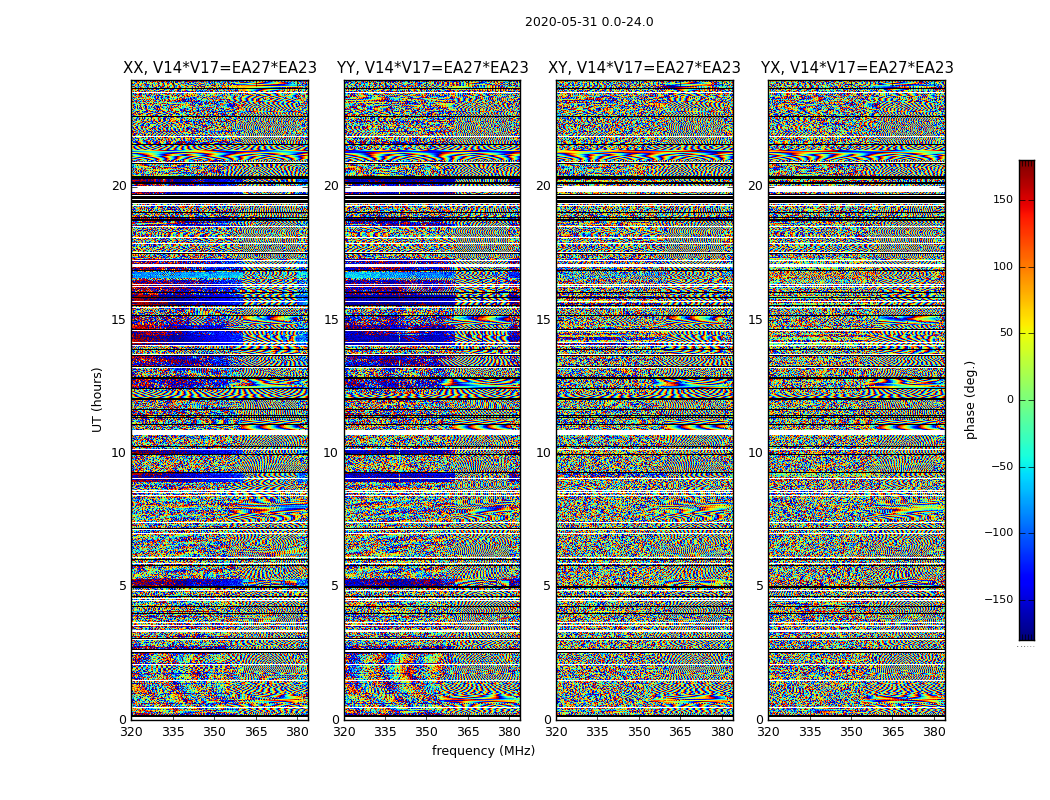1050x800 pixels.
Task: Click the "15" UT tick on XX panel
Action: click(x=119, y=319)
